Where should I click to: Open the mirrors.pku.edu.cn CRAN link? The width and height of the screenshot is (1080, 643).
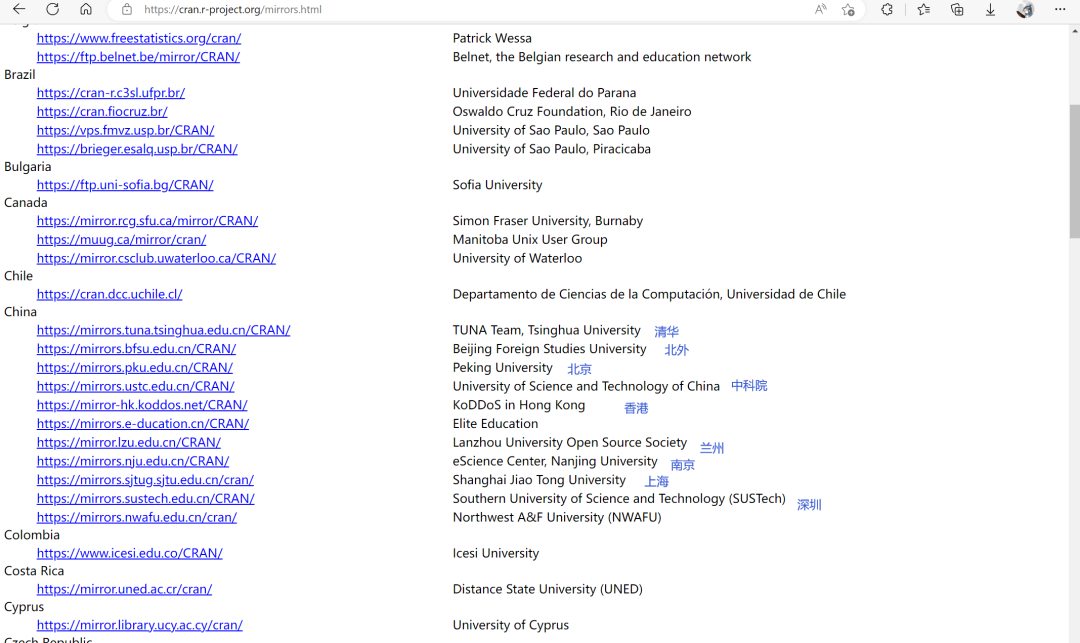click(134, 368)
